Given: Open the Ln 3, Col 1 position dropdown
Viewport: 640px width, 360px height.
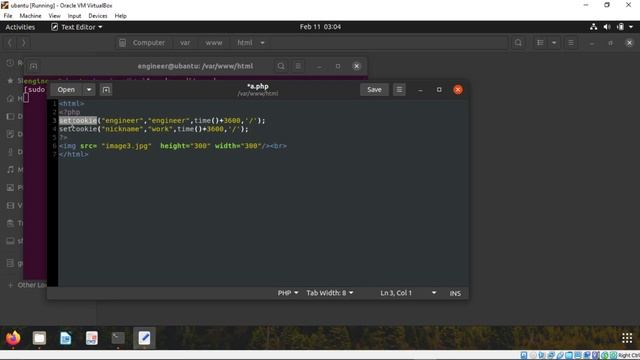Looking at the screenshot, I should click(x=408, y=293).
